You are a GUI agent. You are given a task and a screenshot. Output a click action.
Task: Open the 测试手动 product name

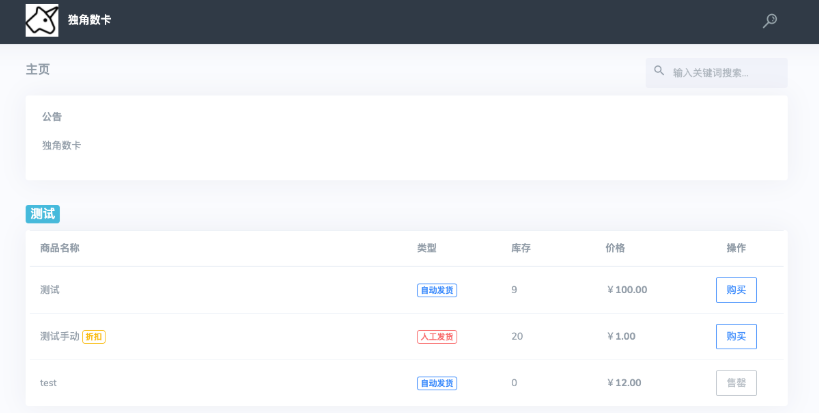coord(59,336)
